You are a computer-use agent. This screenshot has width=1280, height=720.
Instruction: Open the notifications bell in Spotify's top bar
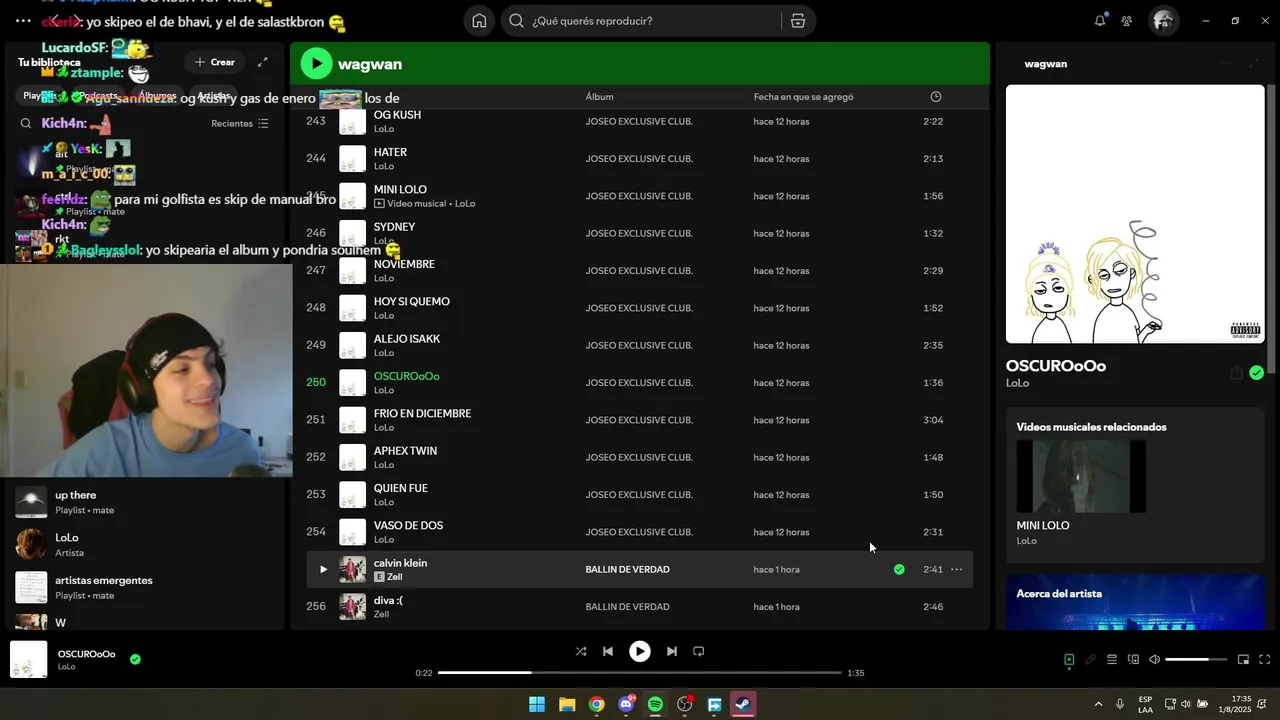(1100, 20)
